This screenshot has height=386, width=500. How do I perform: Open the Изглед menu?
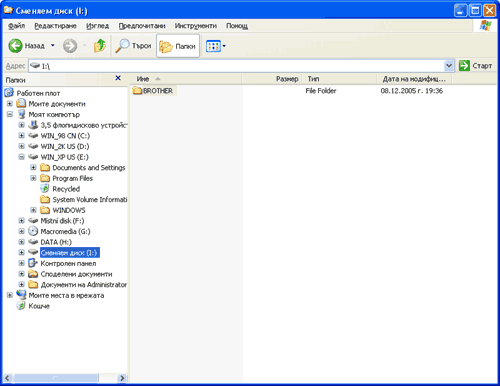97,26
